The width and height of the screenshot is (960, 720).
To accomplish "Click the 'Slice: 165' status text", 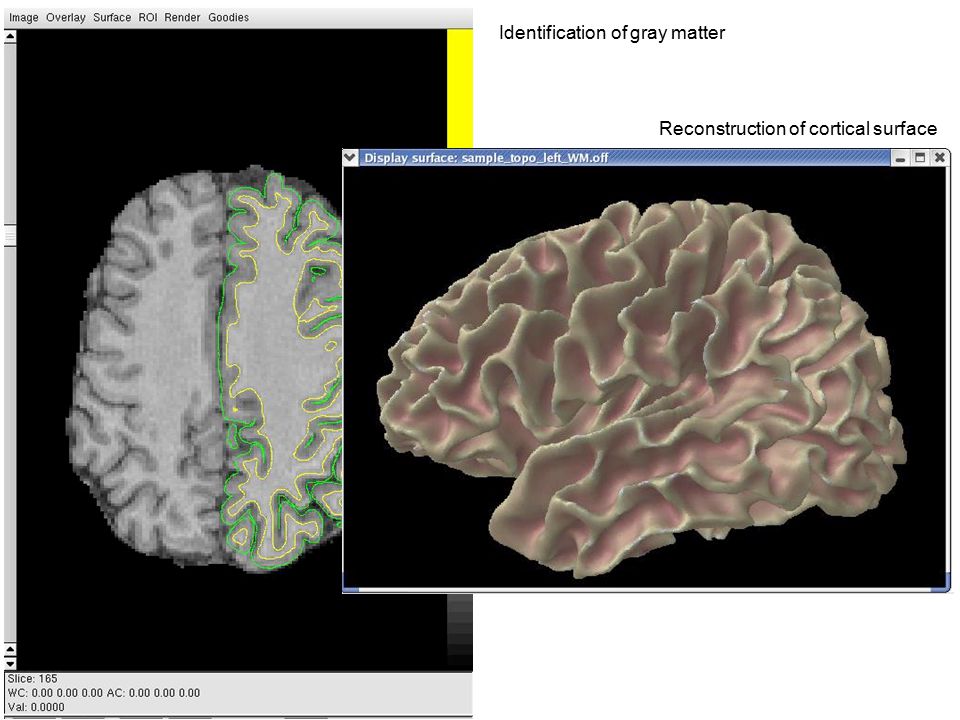I will pos(32,678).
